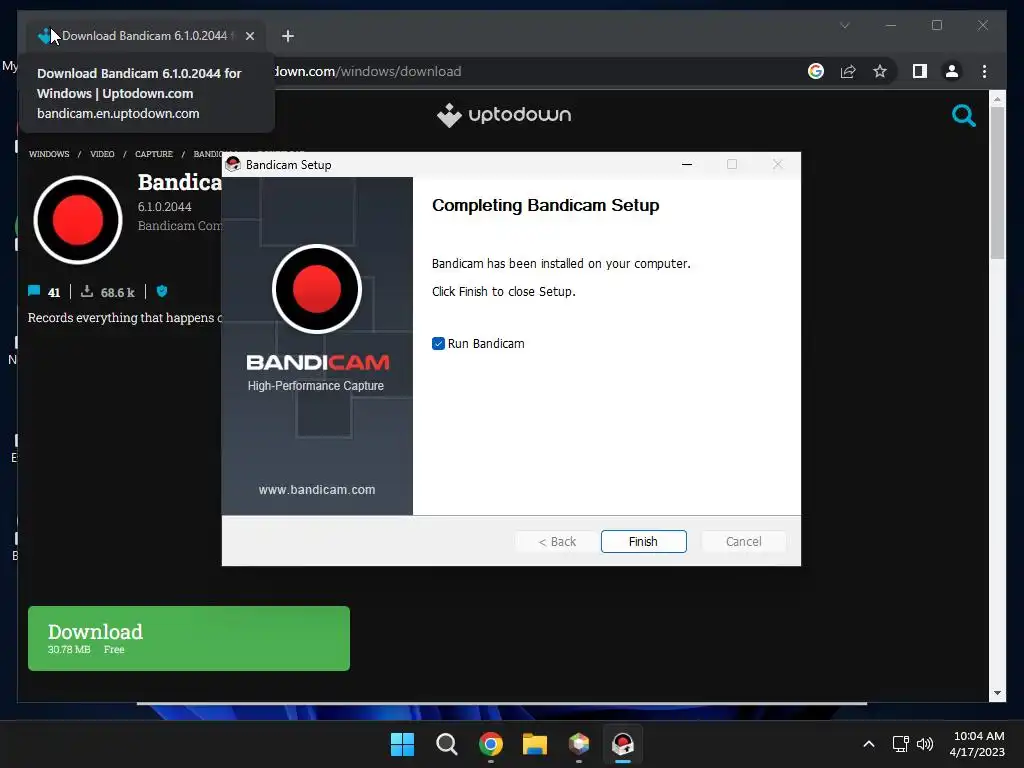Click the CAPTURE breadcrumb link
Screen dimensions: 1024x768
[153, 154]
